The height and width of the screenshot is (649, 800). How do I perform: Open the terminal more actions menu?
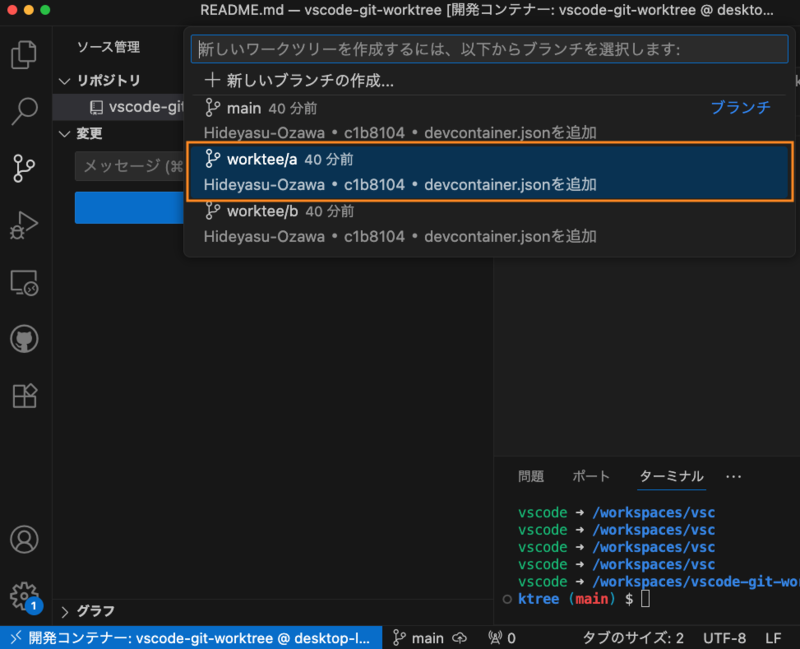coord(733,477)
